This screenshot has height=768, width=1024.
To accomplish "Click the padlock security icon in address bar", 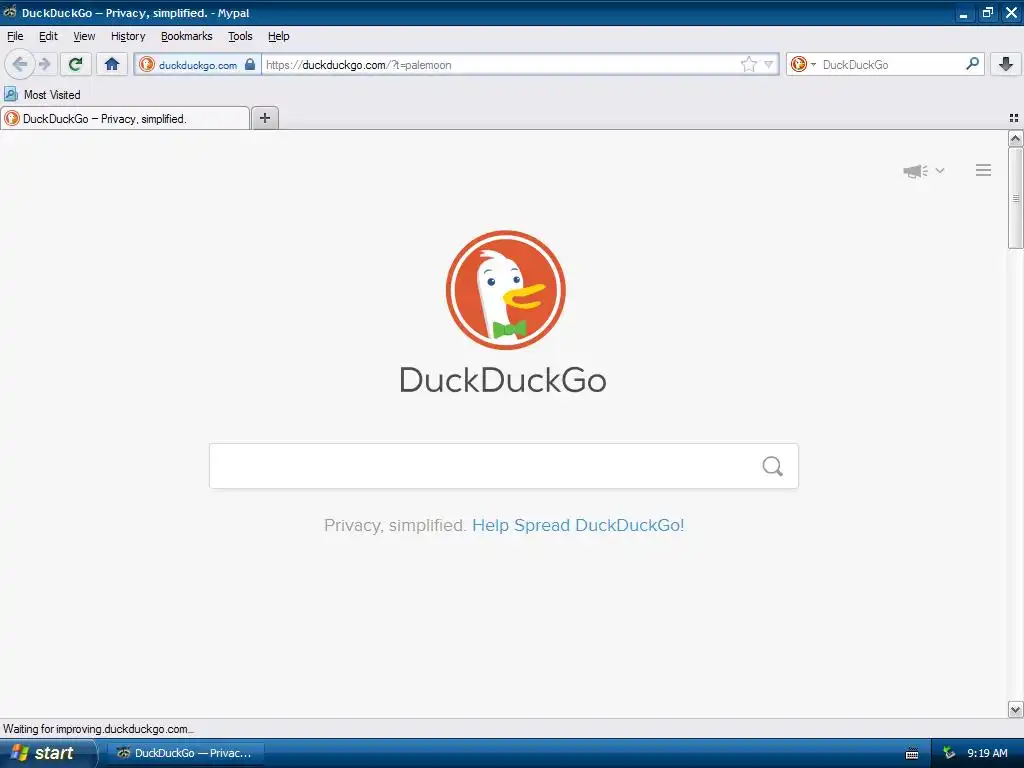I will click(x=249, y=64).
